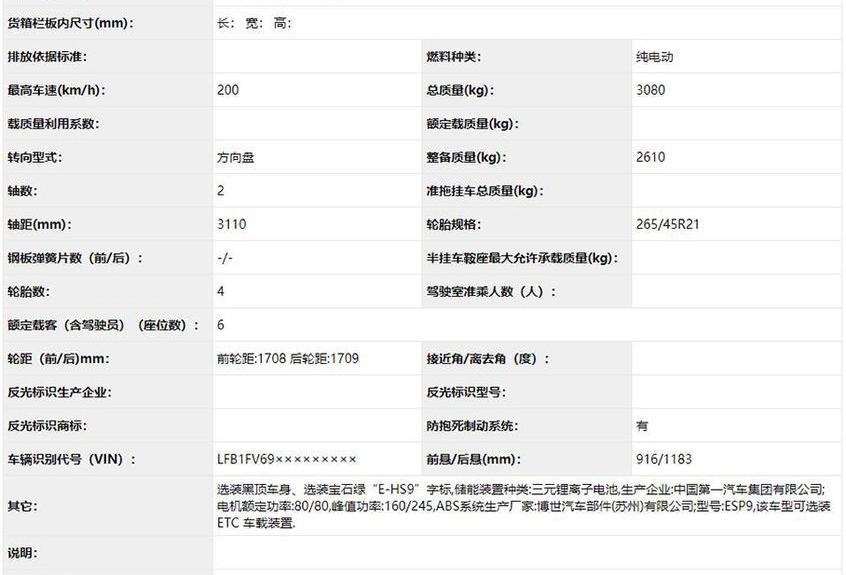Select the 长: 宽: 高: value cell
This screenshot has height=575, width=846.
(x=254, y=23)
